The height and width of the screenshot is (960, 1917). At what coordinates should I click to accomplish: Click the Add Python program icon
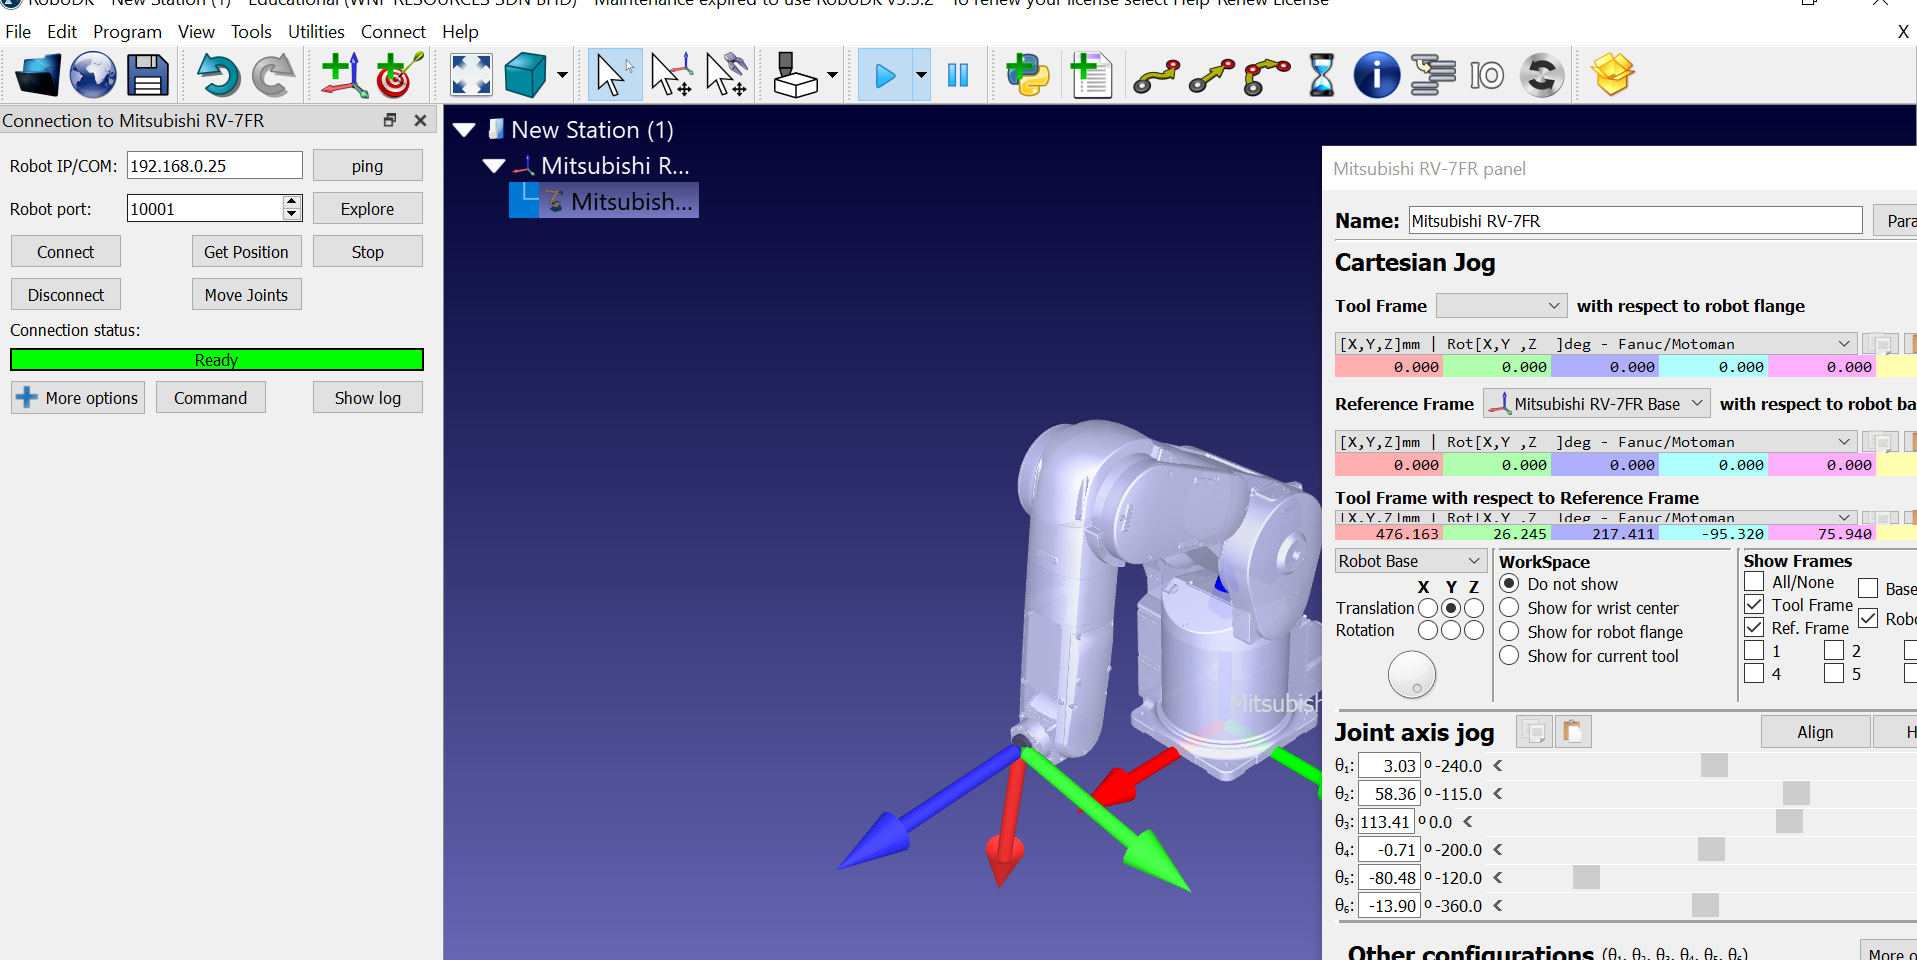click(x=1028, y=76)
